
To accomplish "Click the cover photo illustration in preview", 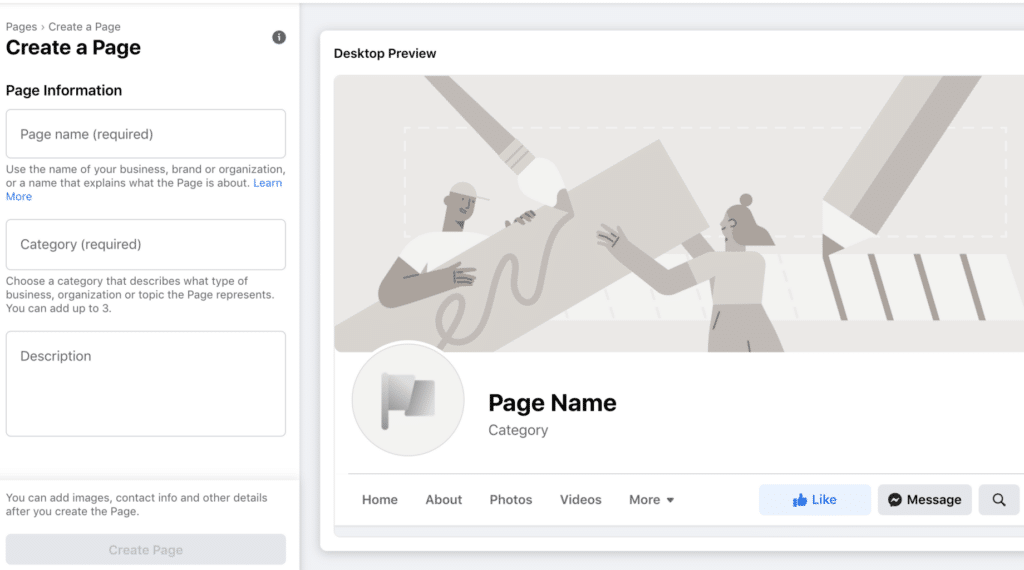I will 680,212.
